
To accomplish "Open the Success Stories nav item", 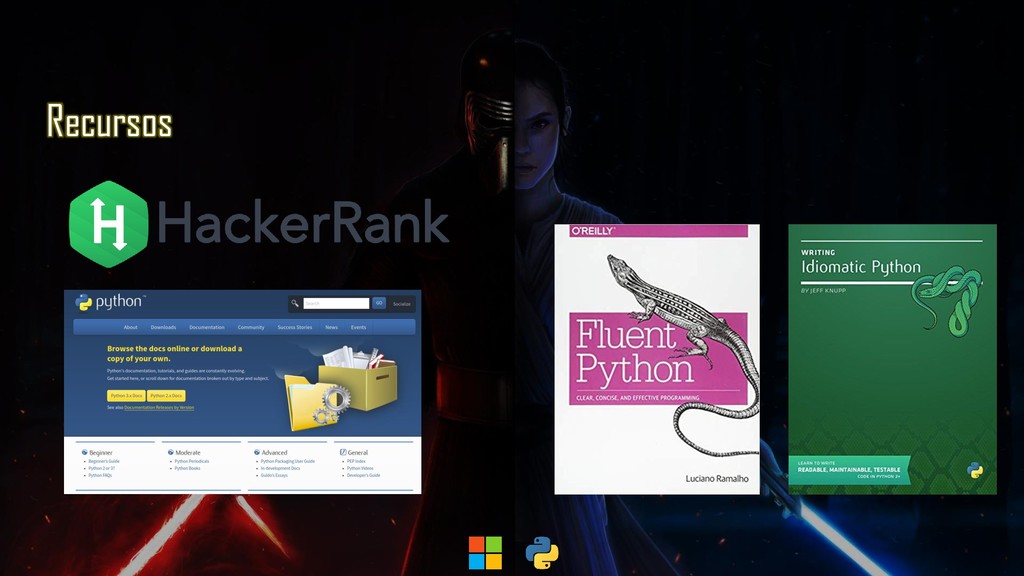I will click(x=295, y=327).
